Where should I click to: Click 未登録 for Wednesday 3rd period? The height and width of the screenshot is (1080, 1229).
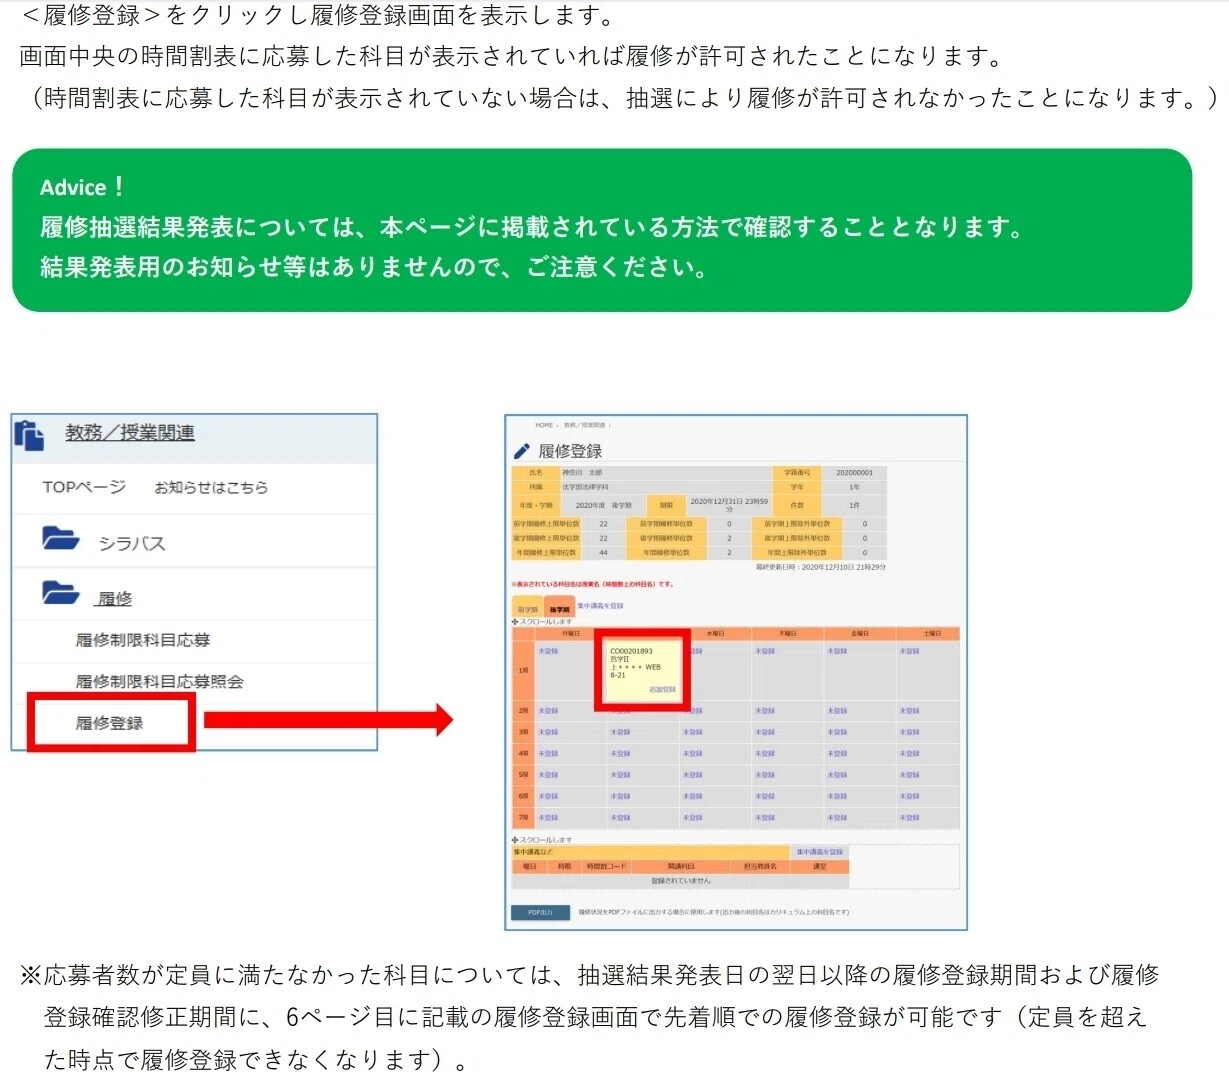[693, 732]
